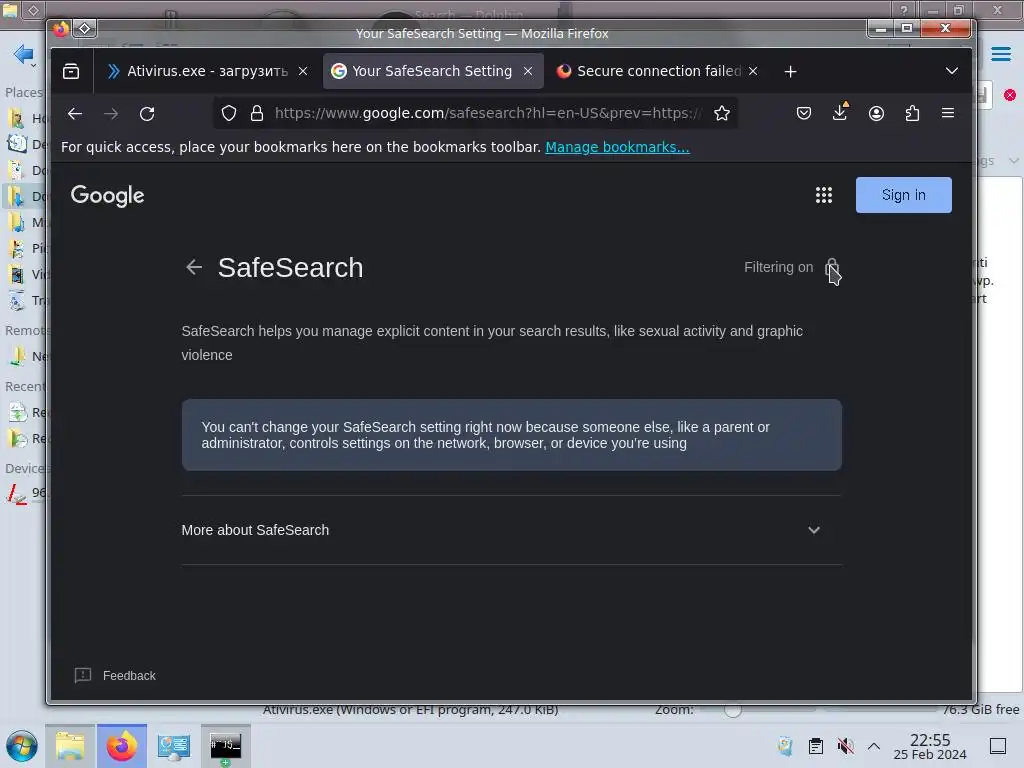Click the clipboard tray icon

(816, 746)
